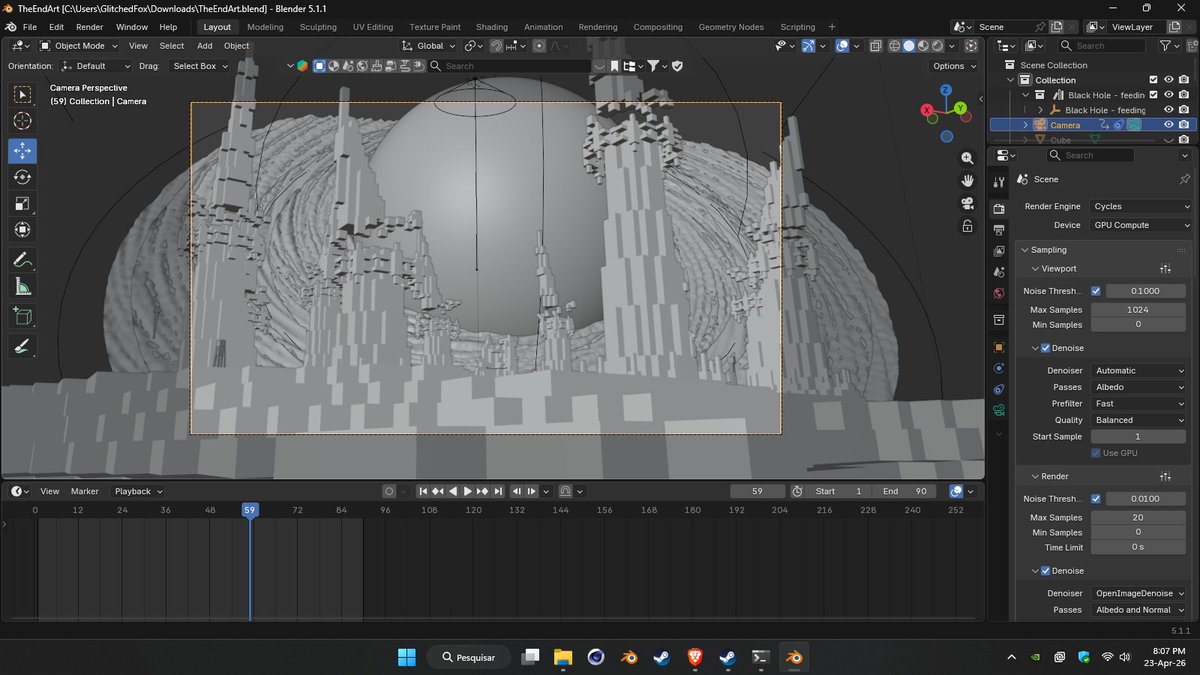Toggle snapping magnet in header

coord(497,46)
